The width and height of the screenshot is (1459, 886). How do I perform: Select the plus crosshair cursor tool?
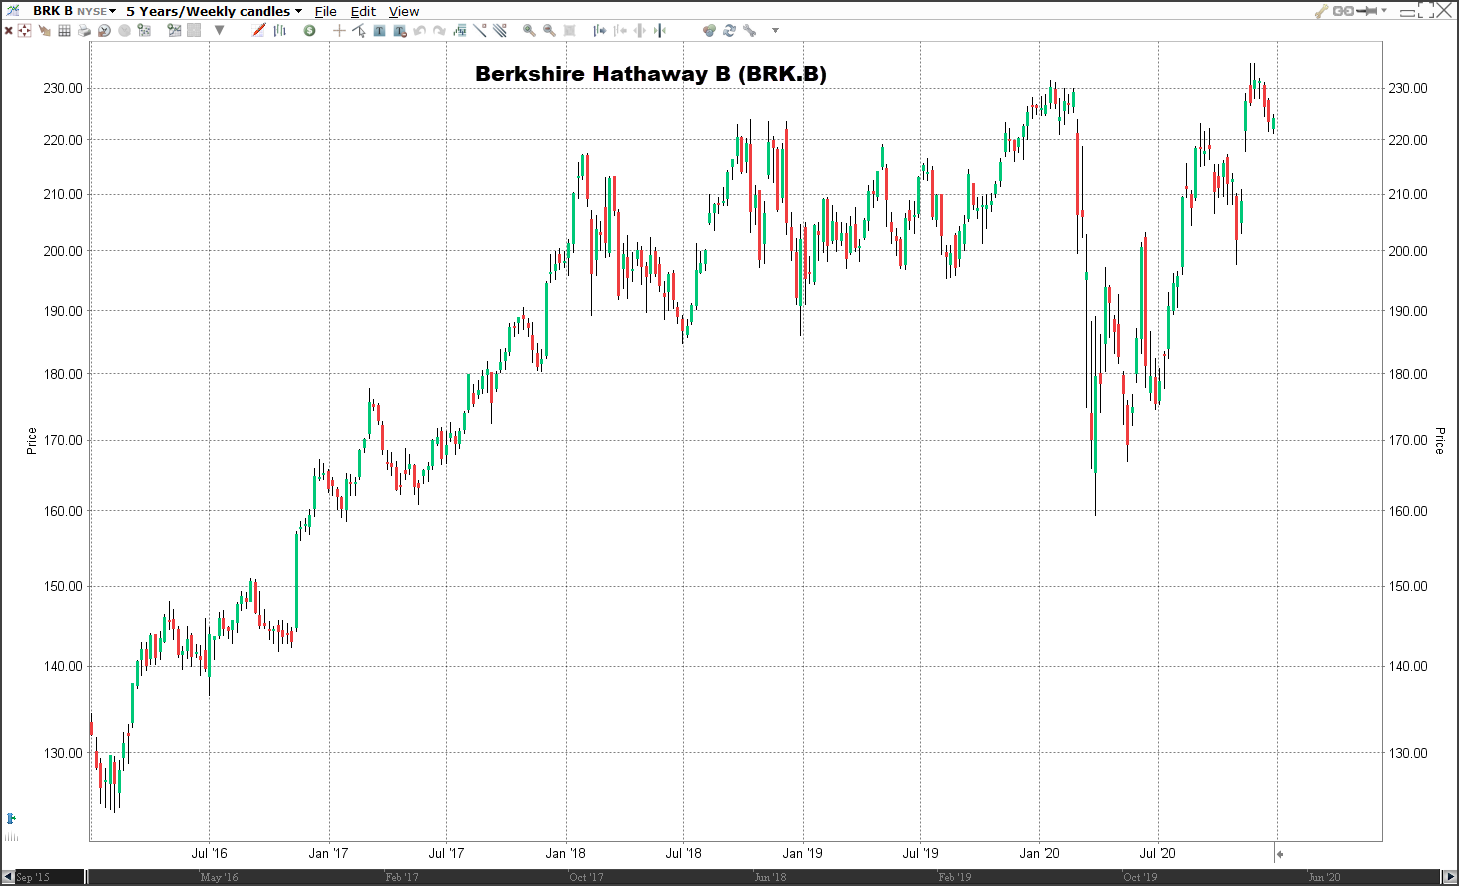pyautogui.click(x=339, y=31)
